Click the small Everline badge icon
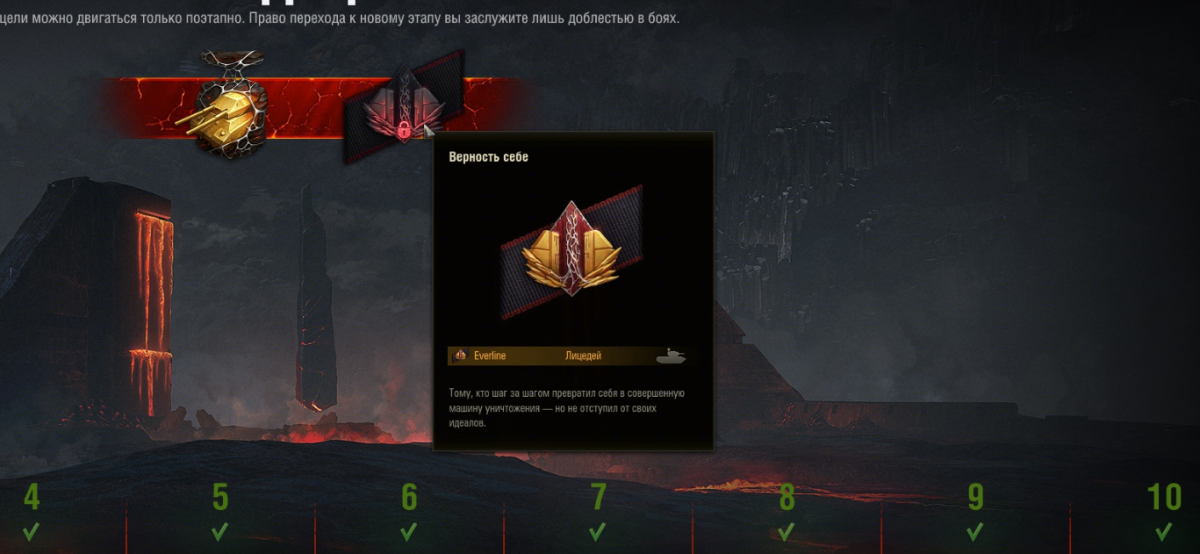Viewport: 1200px width, 554px height. 460,355
